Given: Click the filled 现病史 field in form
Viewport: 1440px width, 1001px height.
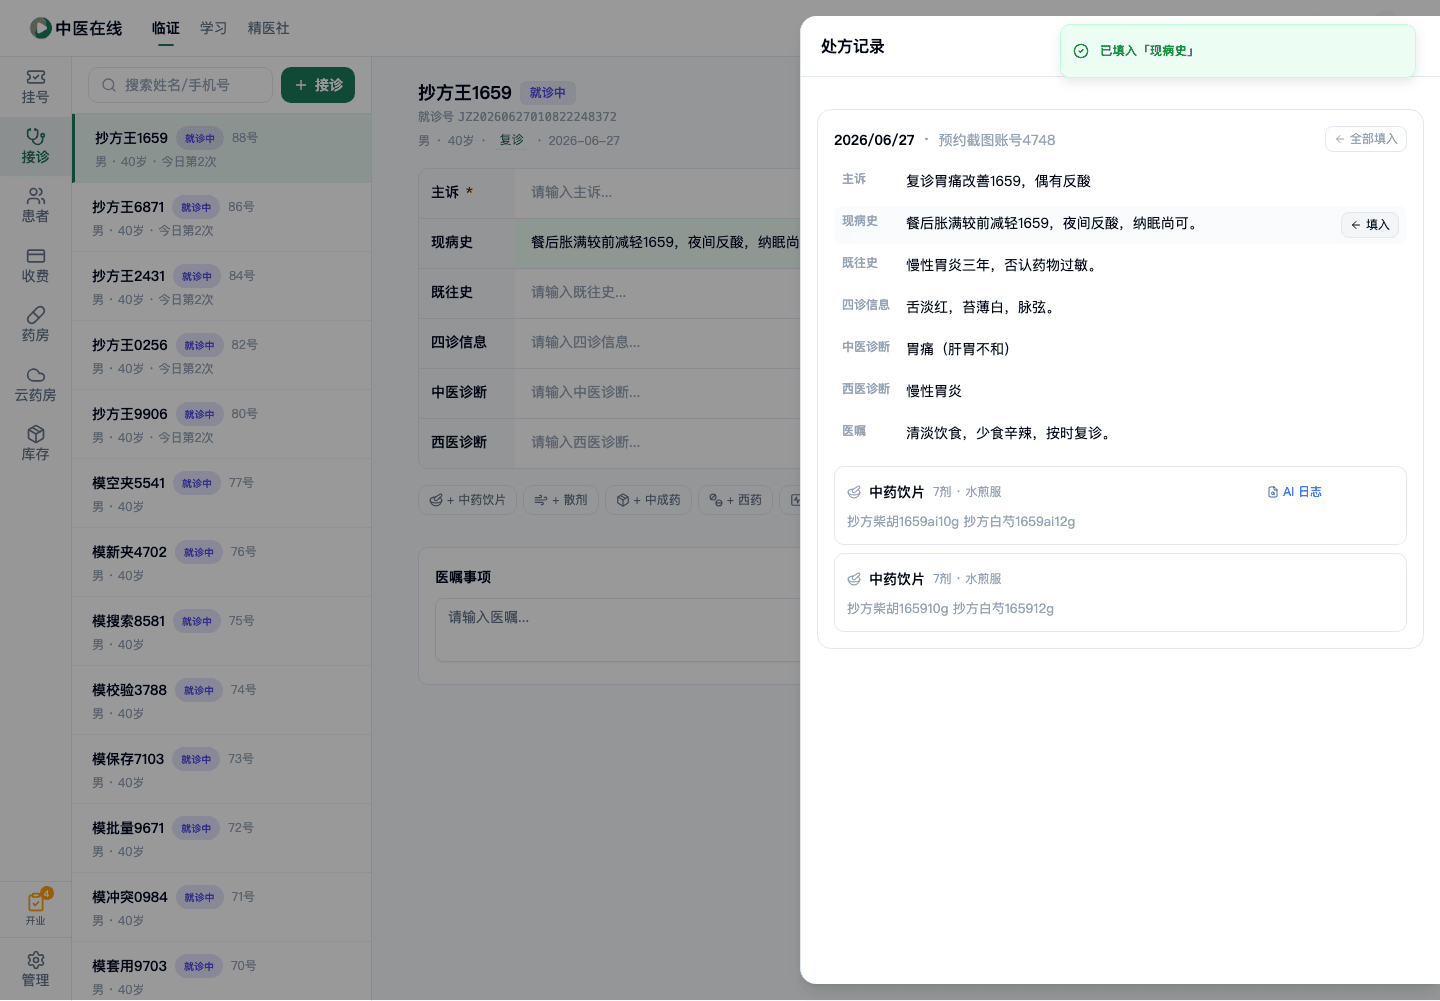Looking at the screenshot, I should (x=658, y=242).
